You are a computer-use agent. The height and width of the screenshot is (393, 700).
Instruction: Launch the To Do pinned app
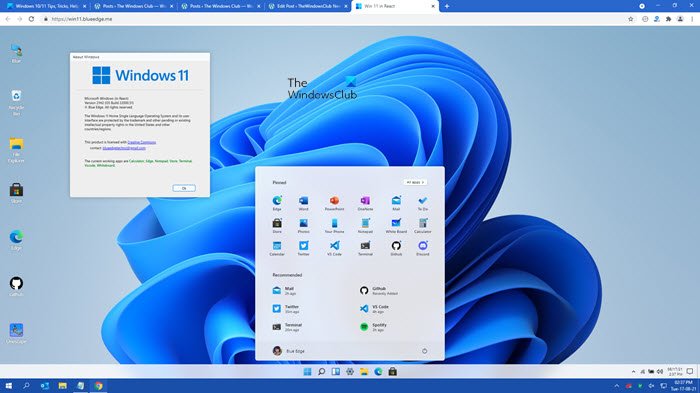(x=423, y=202)
